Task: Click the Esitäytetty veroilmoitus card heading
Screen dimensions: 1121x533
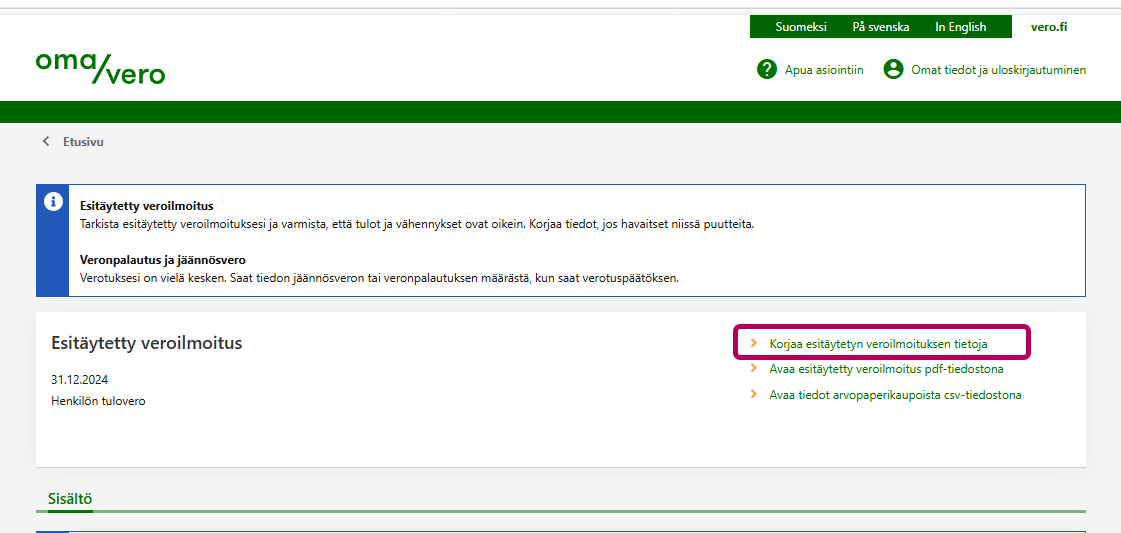Action: coord(146,343)
